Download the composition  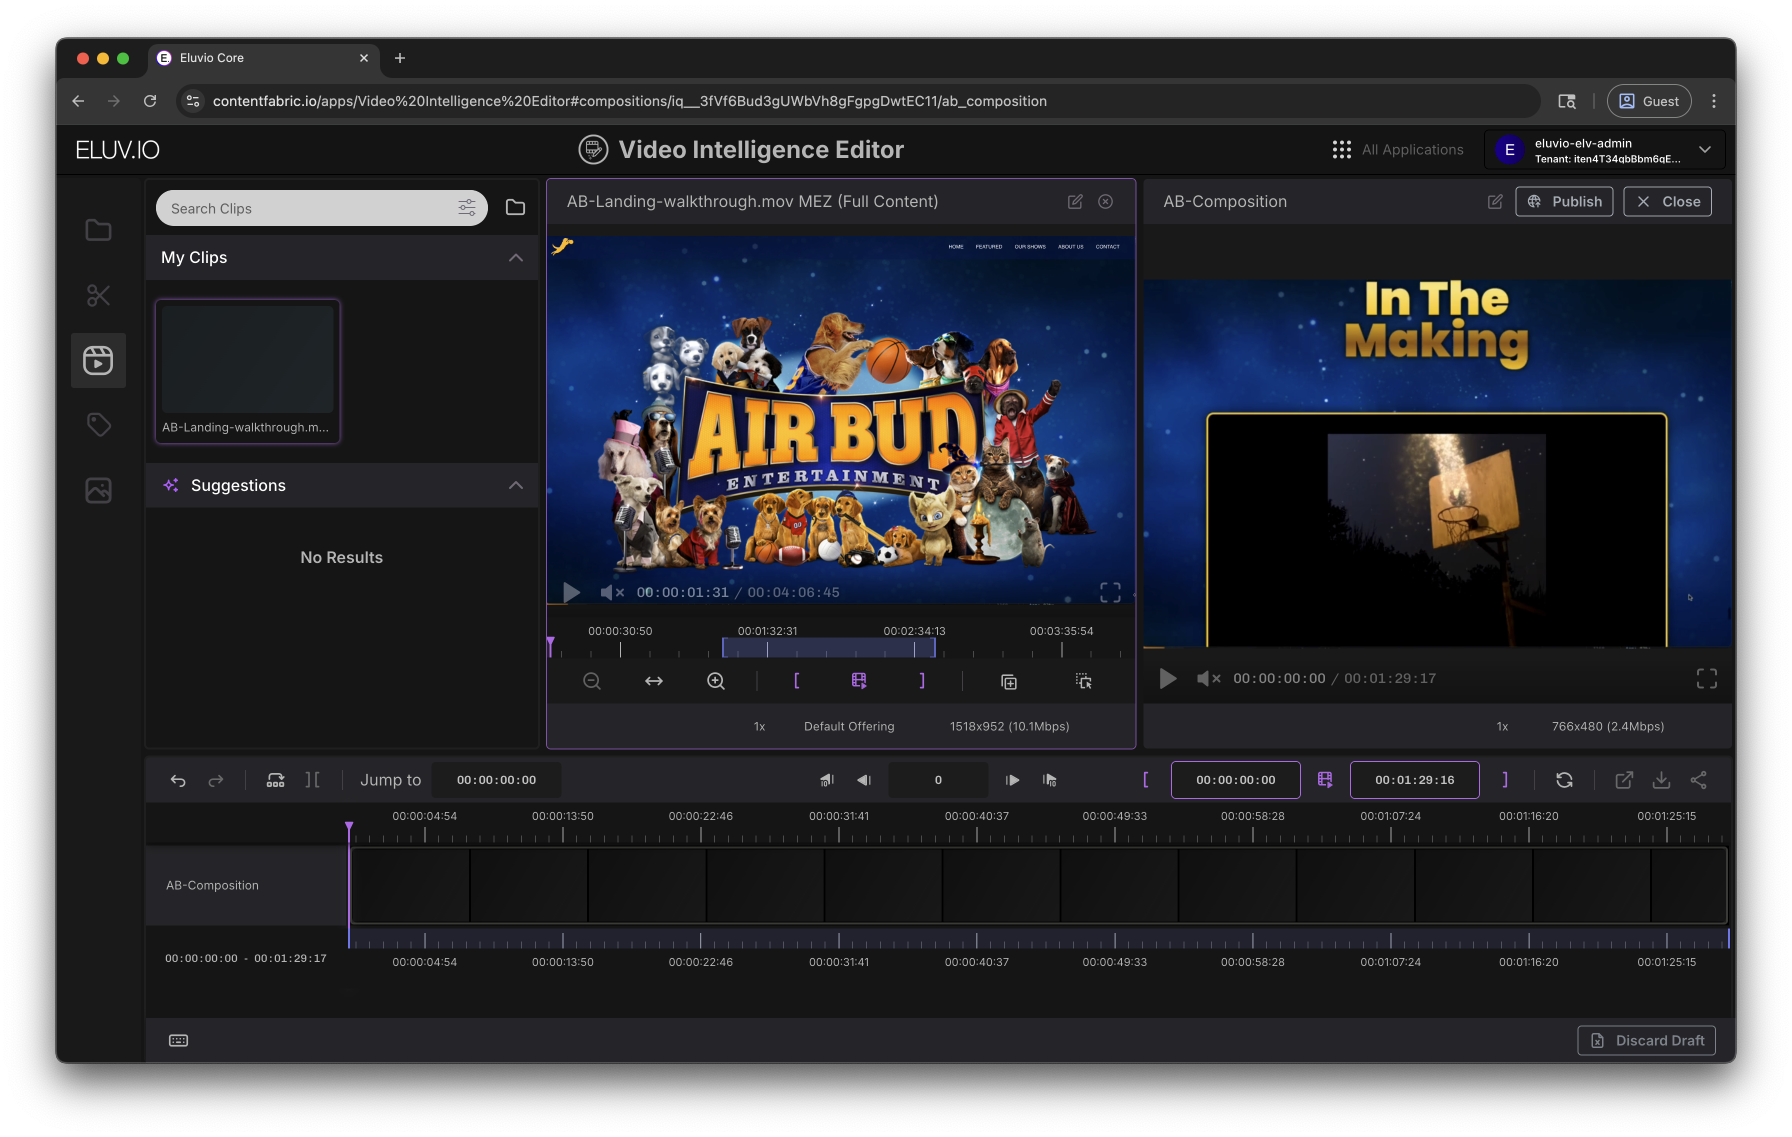point(1662,780)
